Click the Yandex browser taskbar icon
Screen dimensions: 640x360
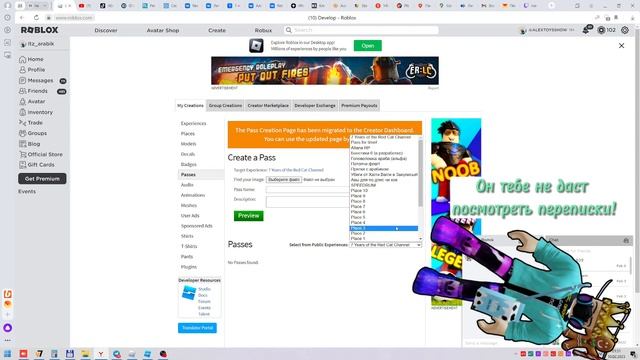click(x=100, y=354)
